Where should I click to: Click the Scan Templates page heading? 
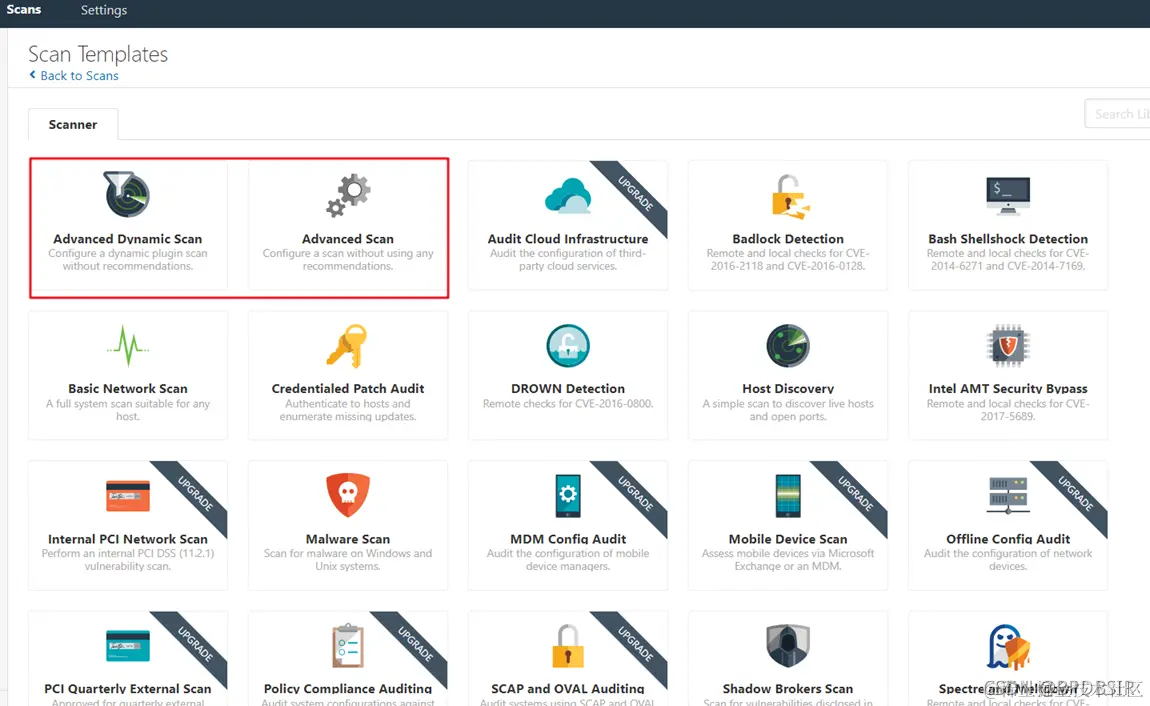98,54
